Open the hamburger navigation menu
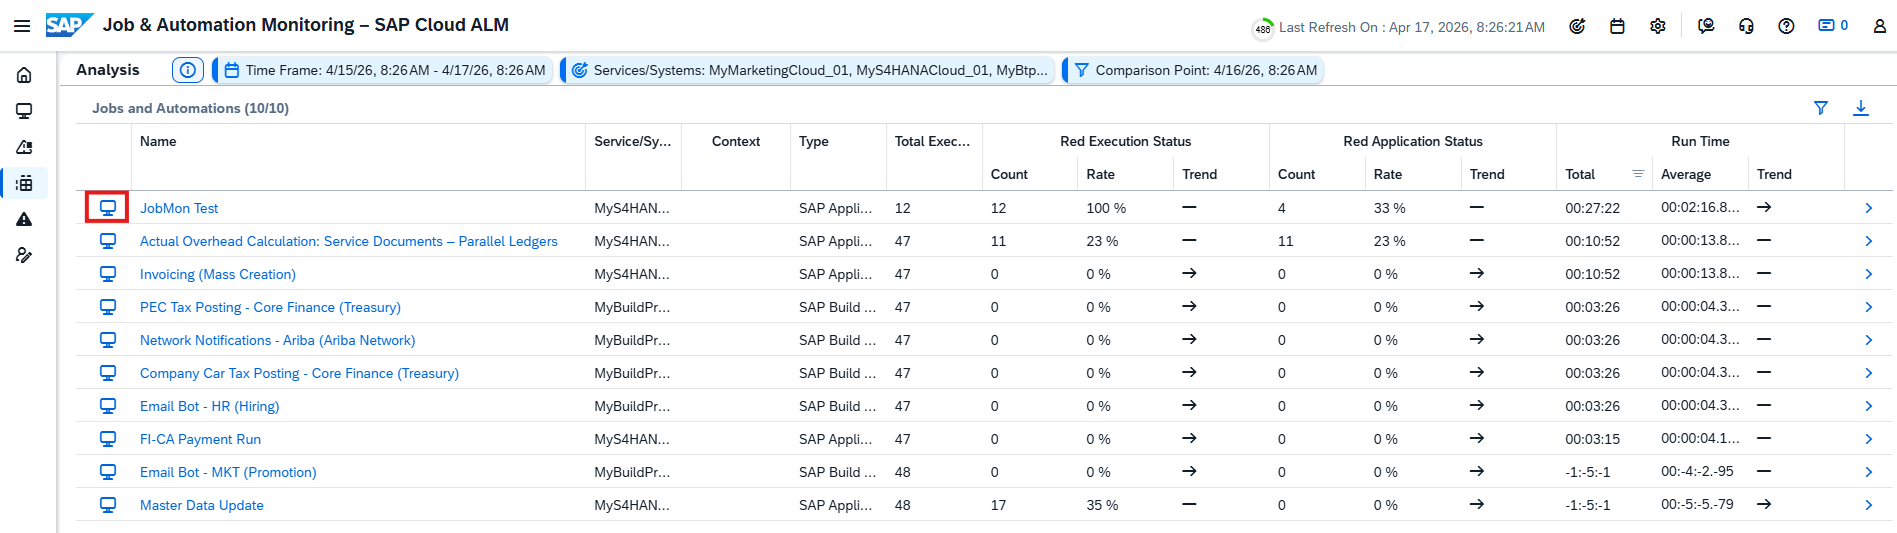 point(21,26)
